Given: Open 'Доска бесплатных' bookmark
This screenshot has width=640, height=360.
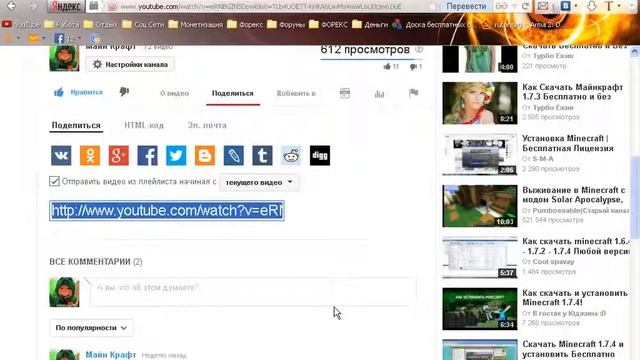Looking at the screenshot, I should coord(433,24).
